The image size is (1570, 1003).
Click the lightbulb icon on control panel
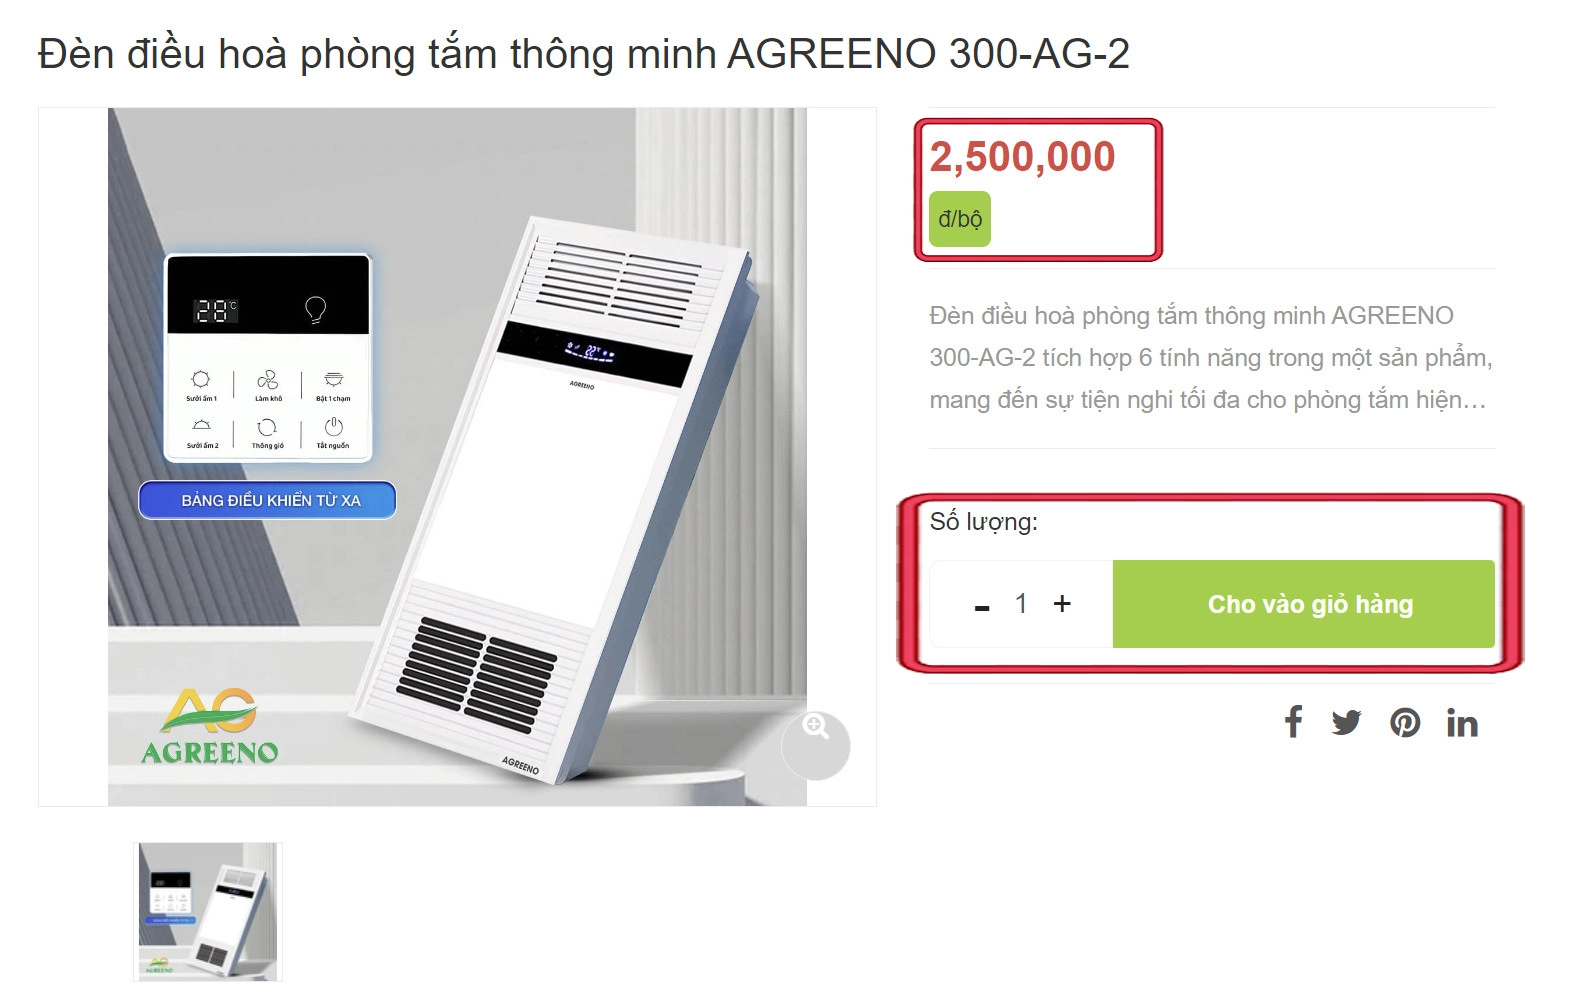[315, 310]
